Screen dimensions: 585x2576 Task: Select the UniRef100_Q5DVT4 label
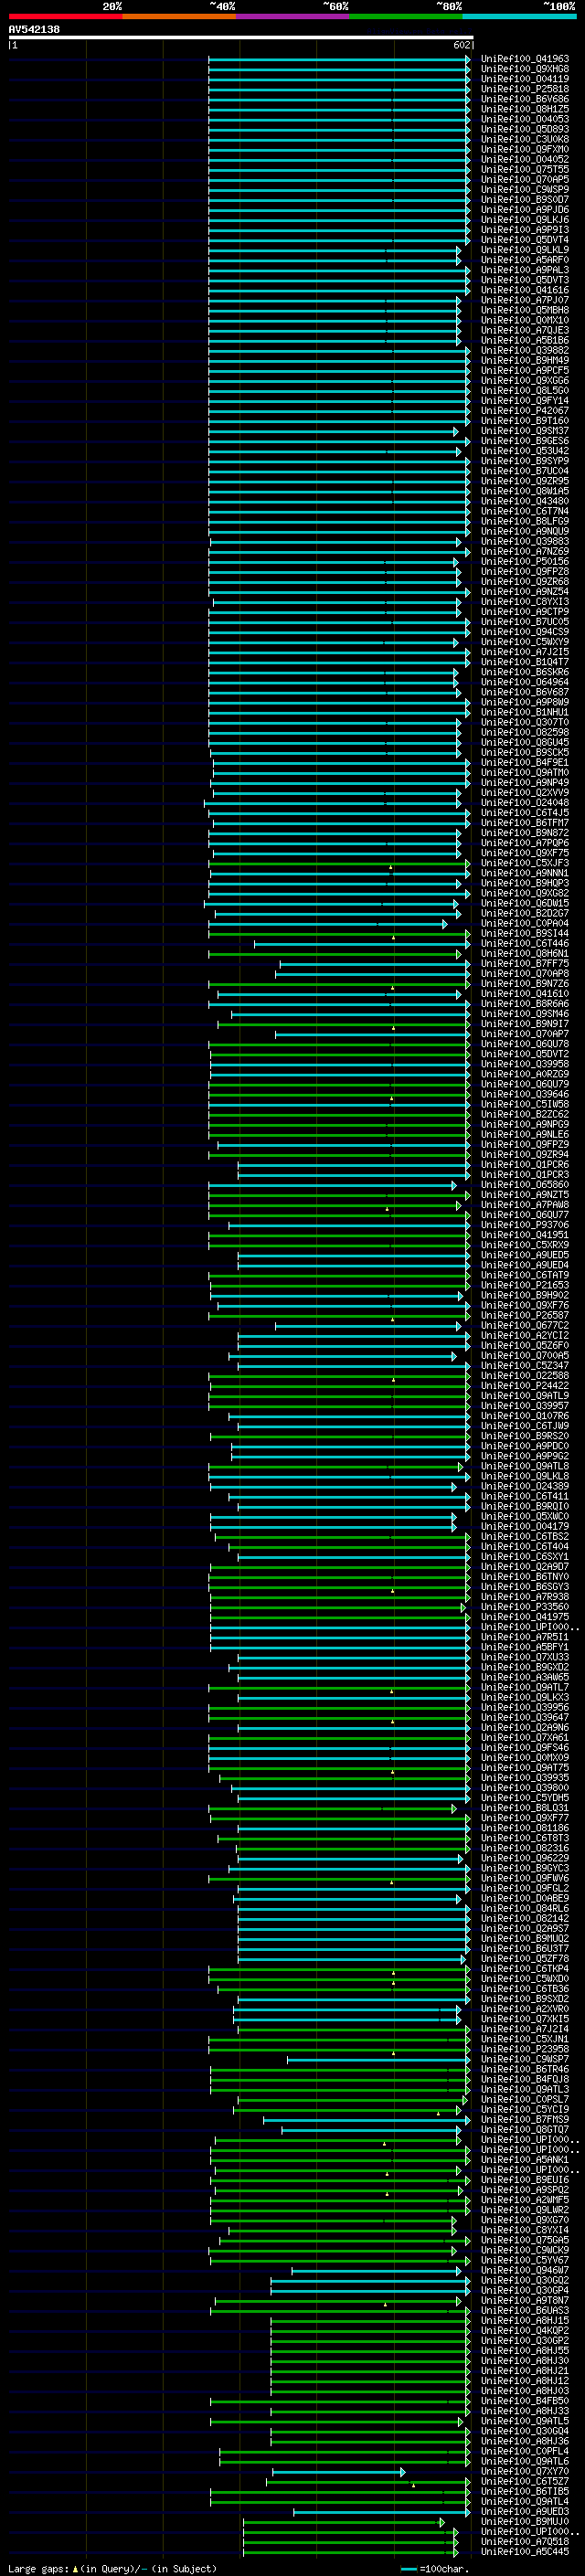coord(525,240)
